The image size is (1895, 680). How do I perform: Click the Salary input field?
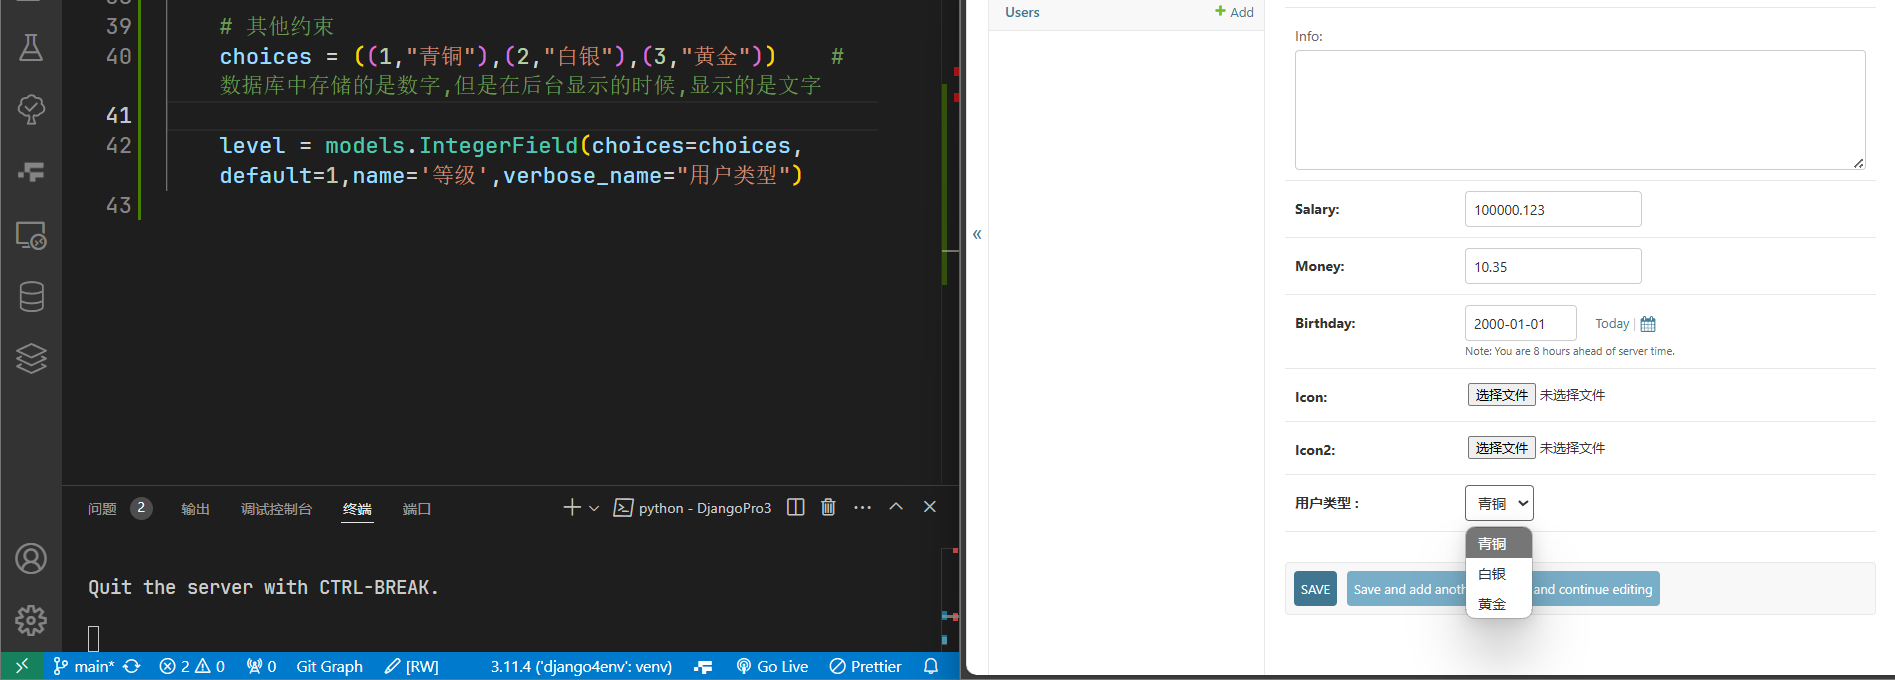[1552, 210]
